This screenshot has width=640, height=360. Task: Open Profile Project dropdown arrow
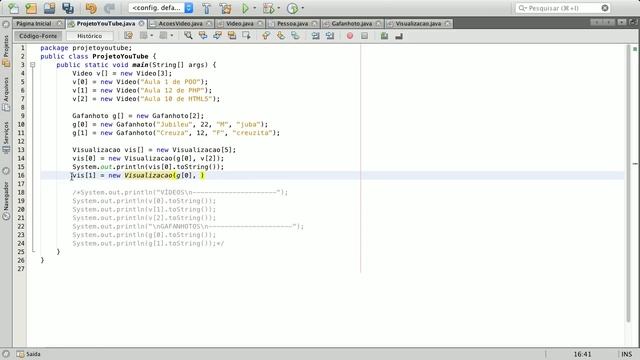pos(303,8)
